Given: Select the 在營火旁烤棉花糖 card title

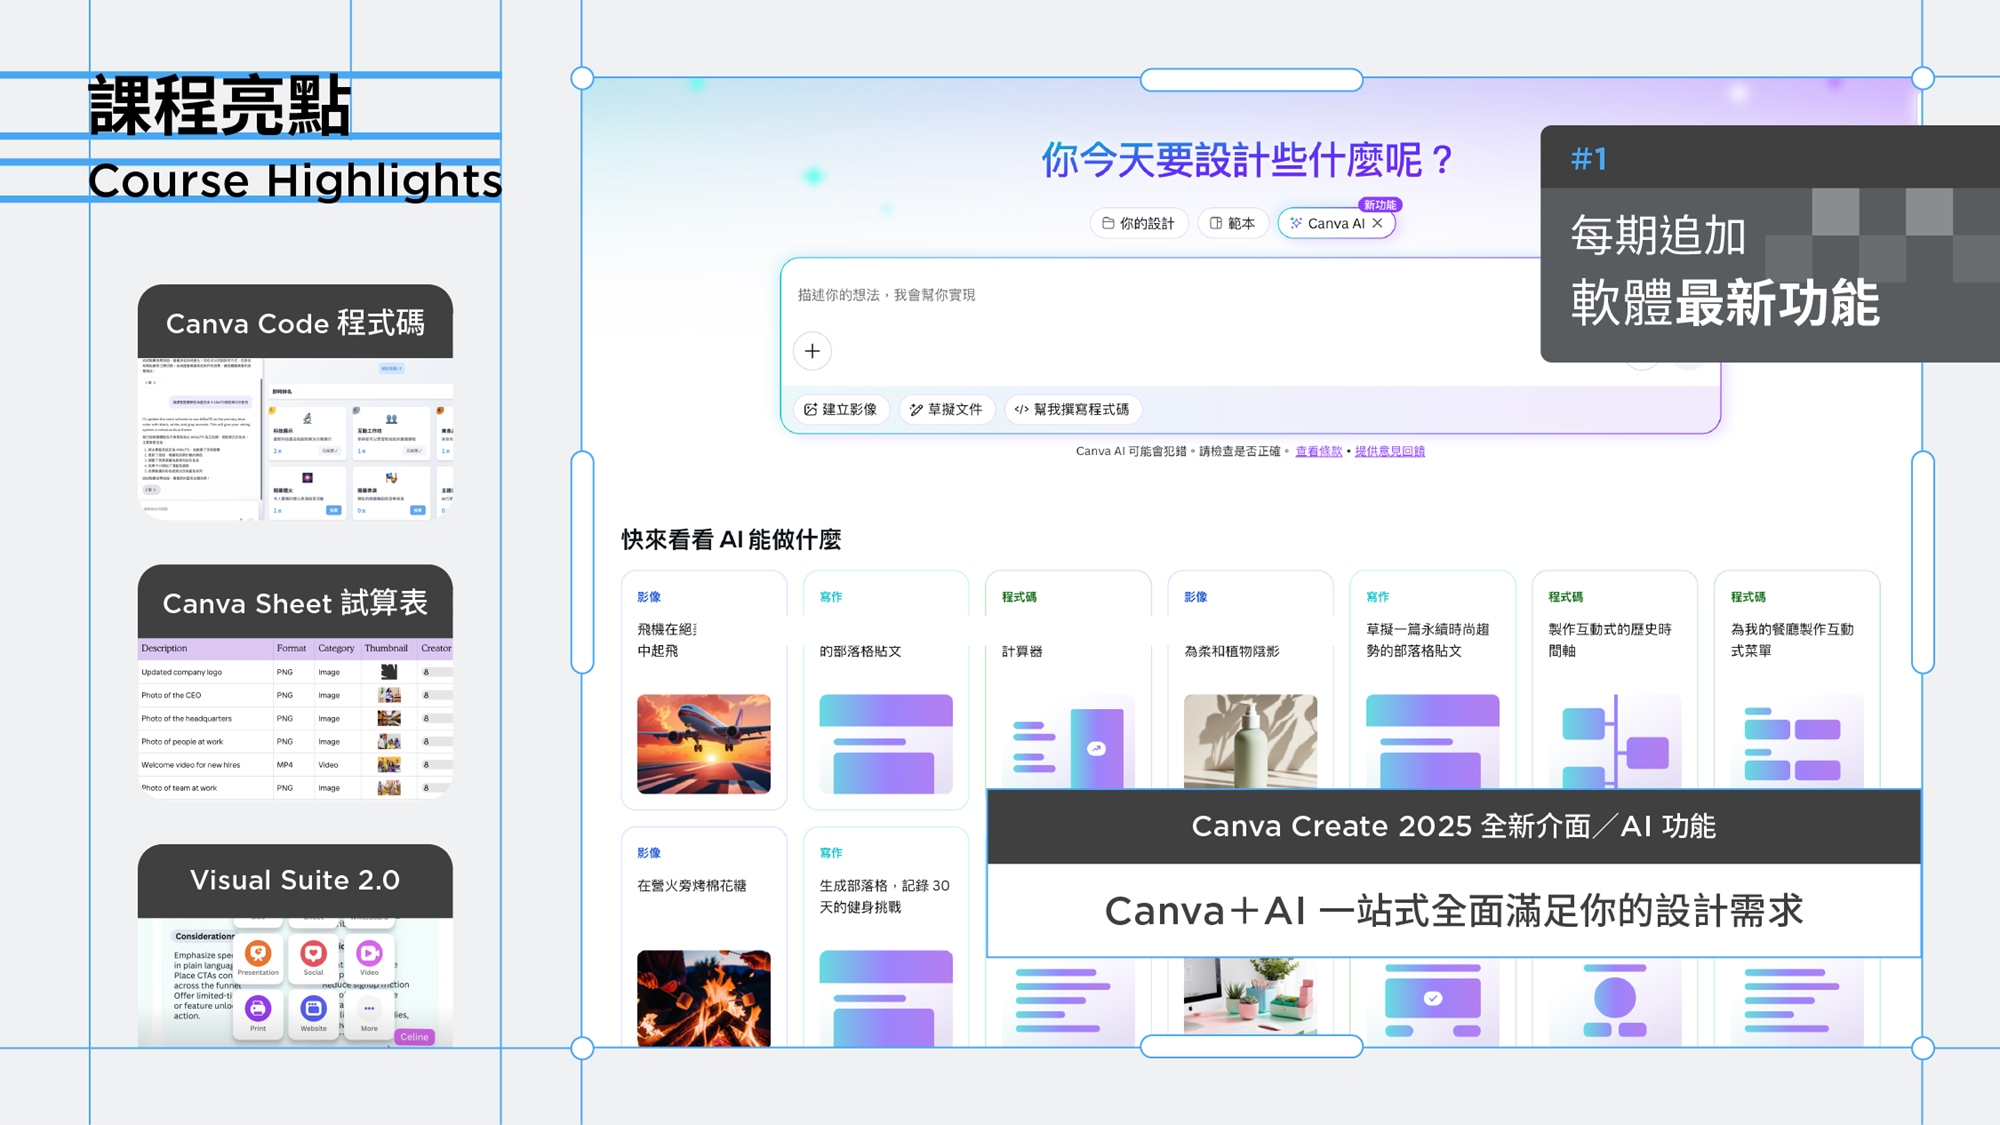Looking at the screenshot, I should click(x=692, y=886).
